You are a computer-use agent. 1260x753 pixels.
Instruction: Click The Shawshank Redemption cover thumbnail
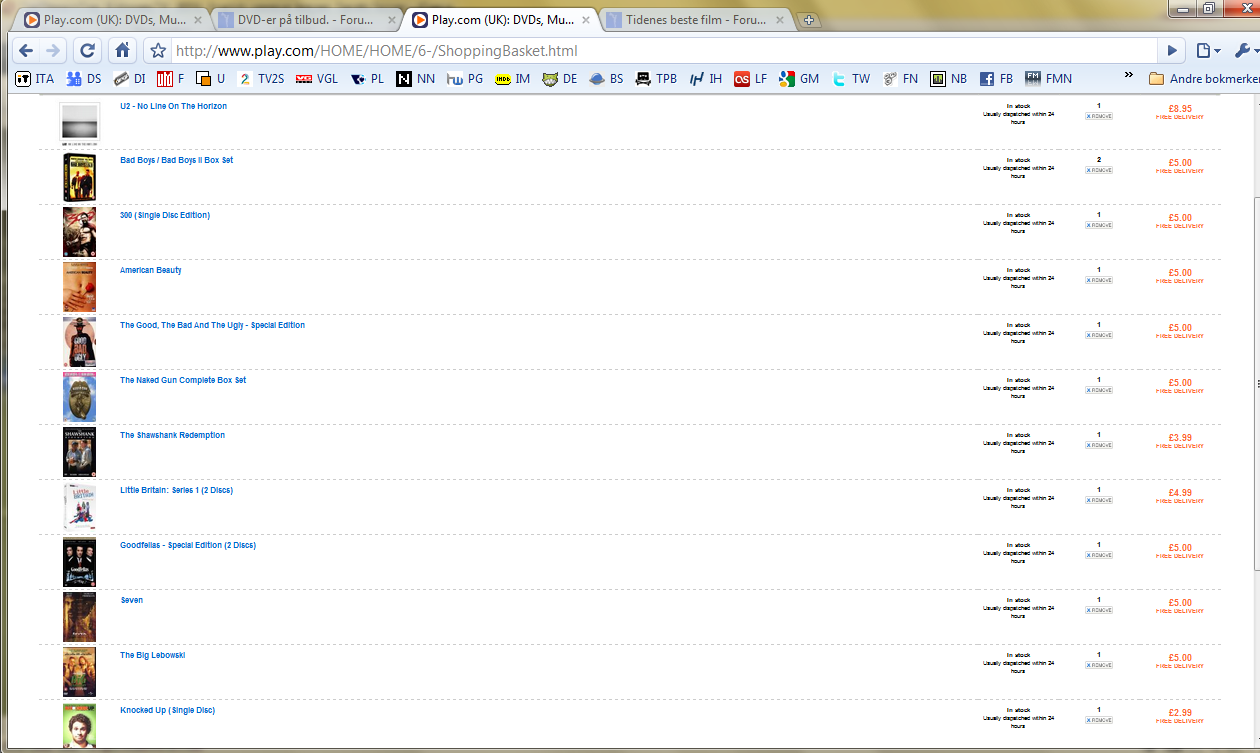point(79,452)
